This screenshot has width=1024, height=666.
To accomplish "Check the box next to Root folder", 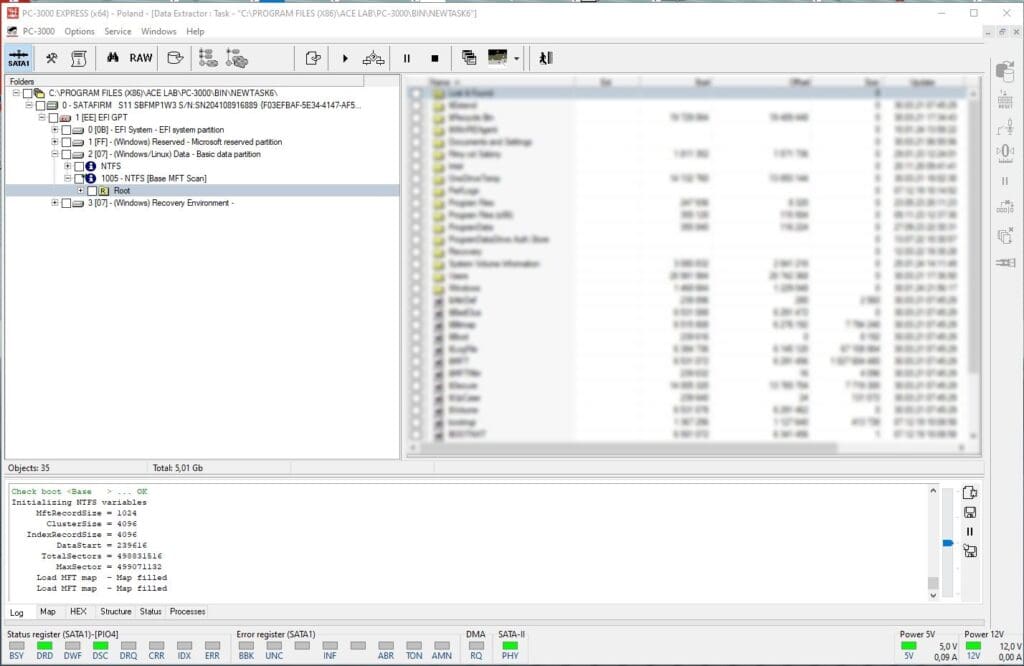I will point(92,190).
